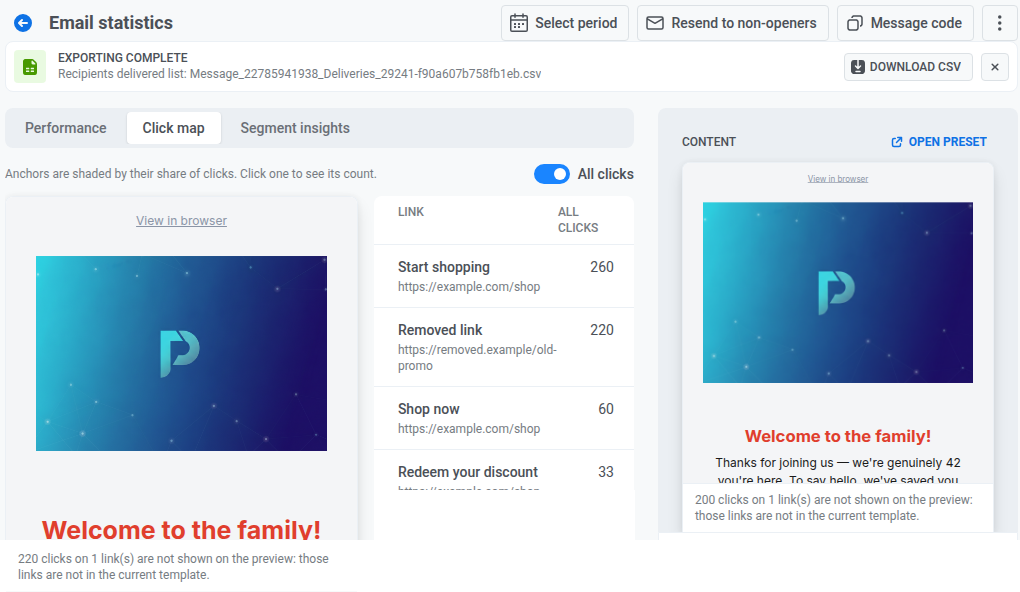This screenshot has height=592, width=1020.
Task: Click the ALL CLICKS column header
Action: pos(578,220)
